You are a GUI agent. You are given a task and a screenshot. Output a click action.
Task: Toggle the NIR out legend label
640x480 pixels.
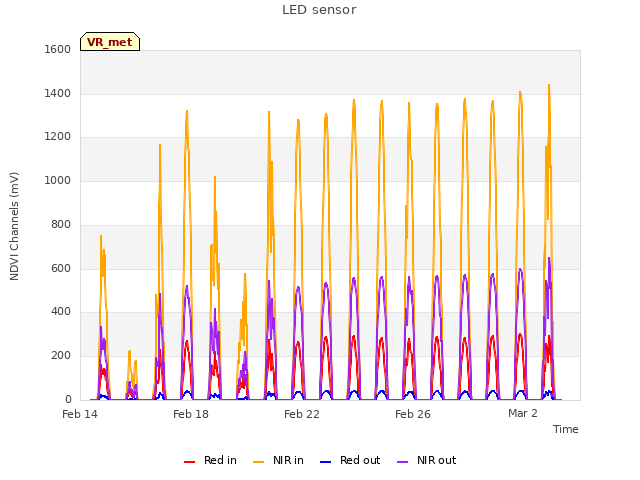[436, 460]
